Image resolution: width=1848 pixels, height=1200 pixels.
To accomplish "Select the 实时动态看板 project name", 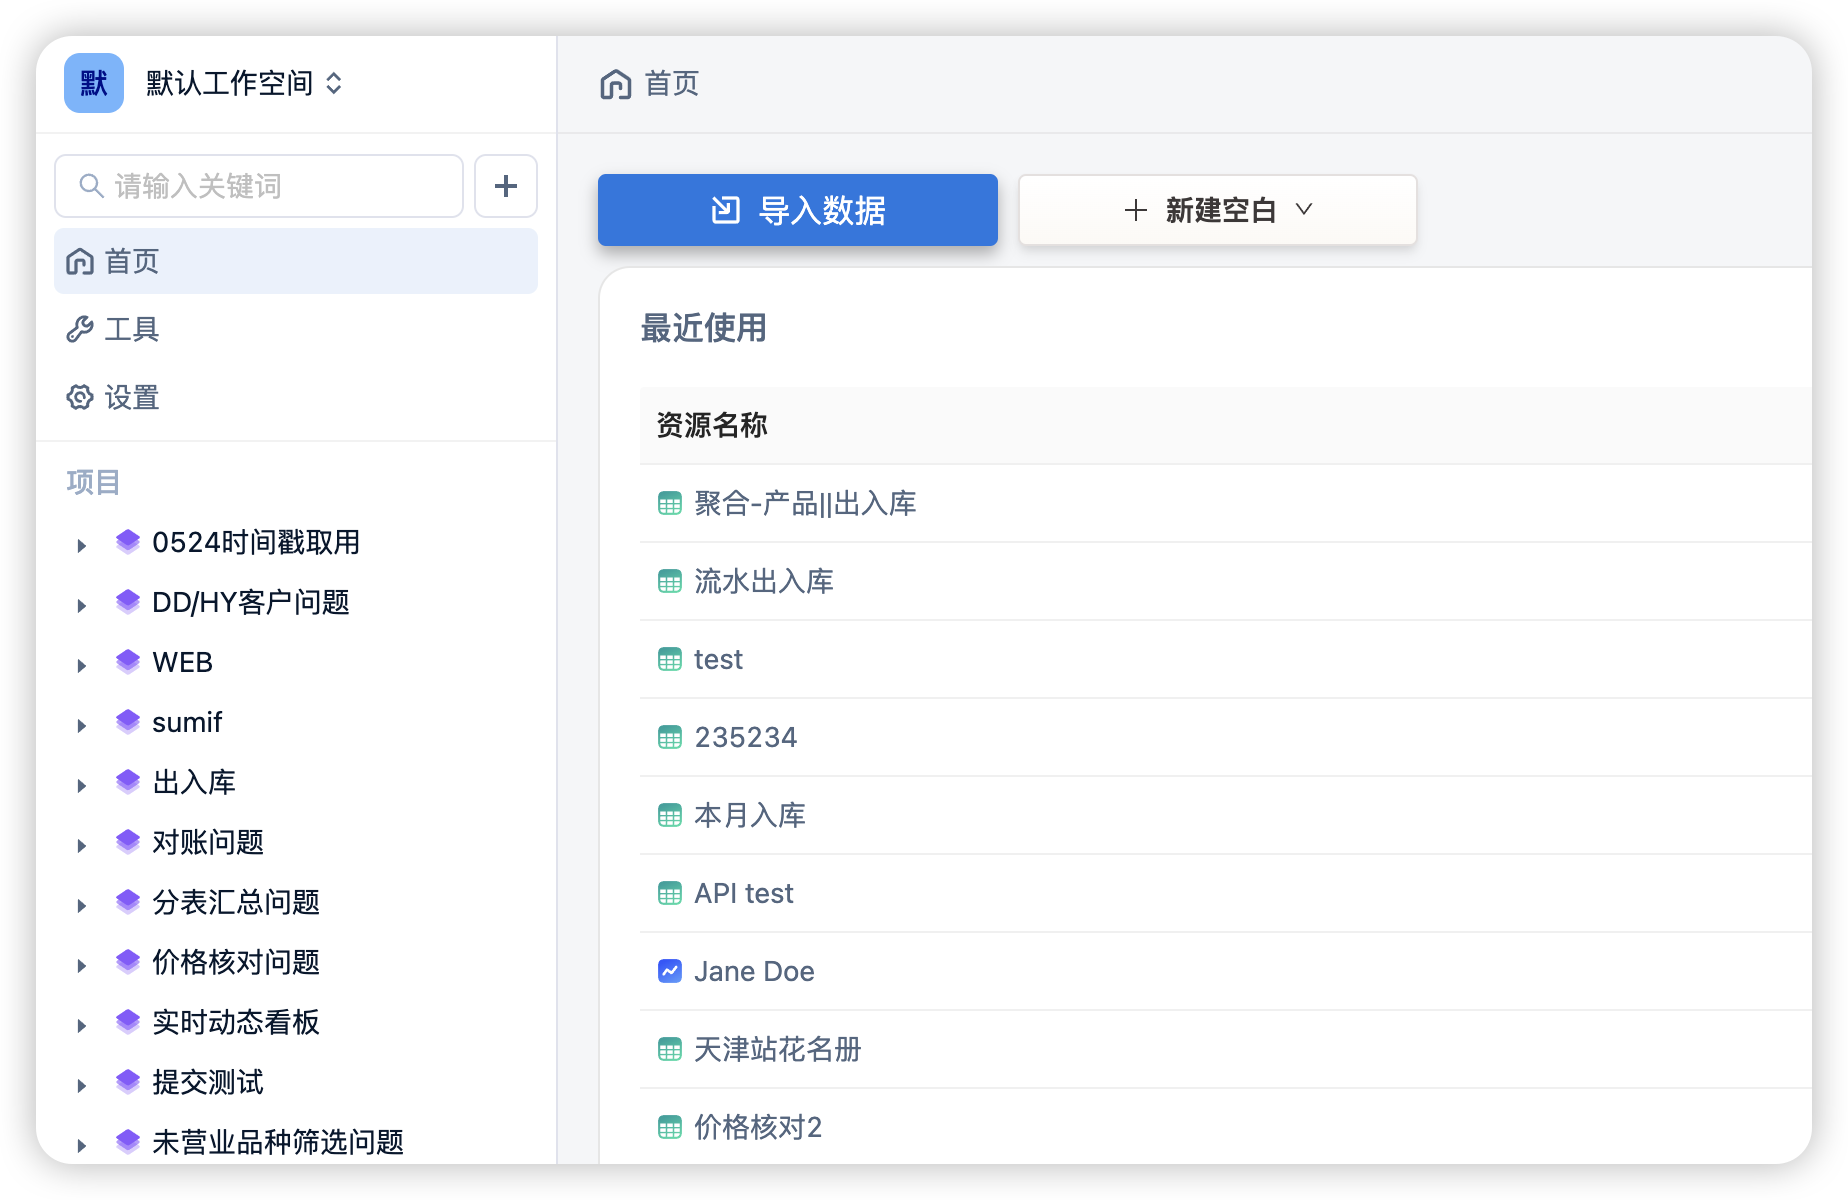I will tap(236, 1022).
